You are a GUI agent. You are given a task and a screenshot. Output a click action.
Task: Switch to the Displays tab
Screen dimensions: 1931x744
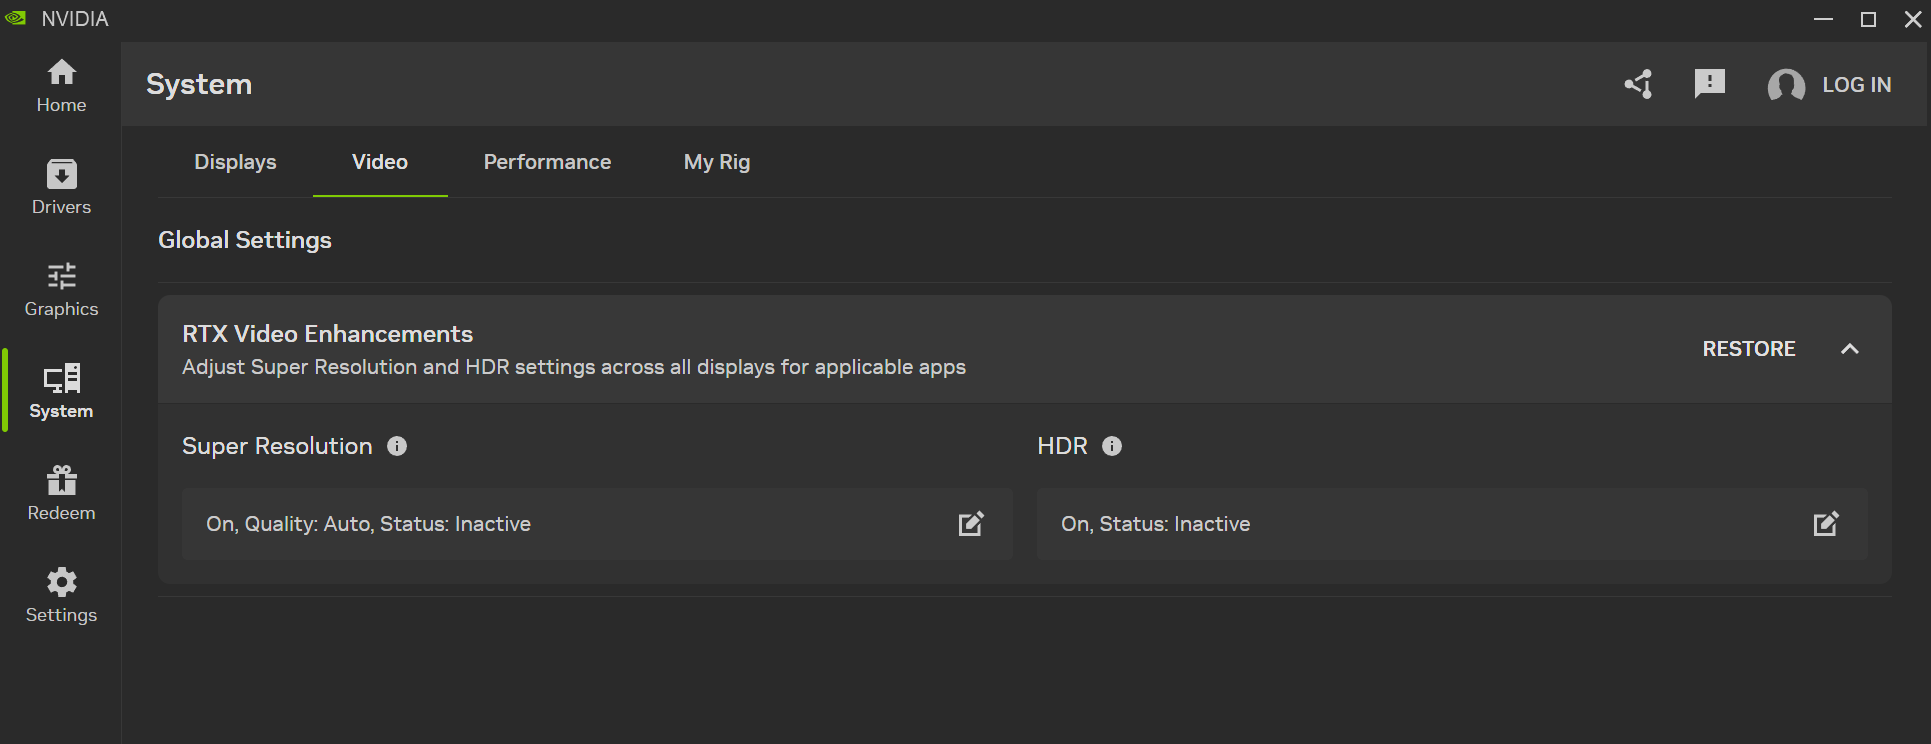coord(235,162)
